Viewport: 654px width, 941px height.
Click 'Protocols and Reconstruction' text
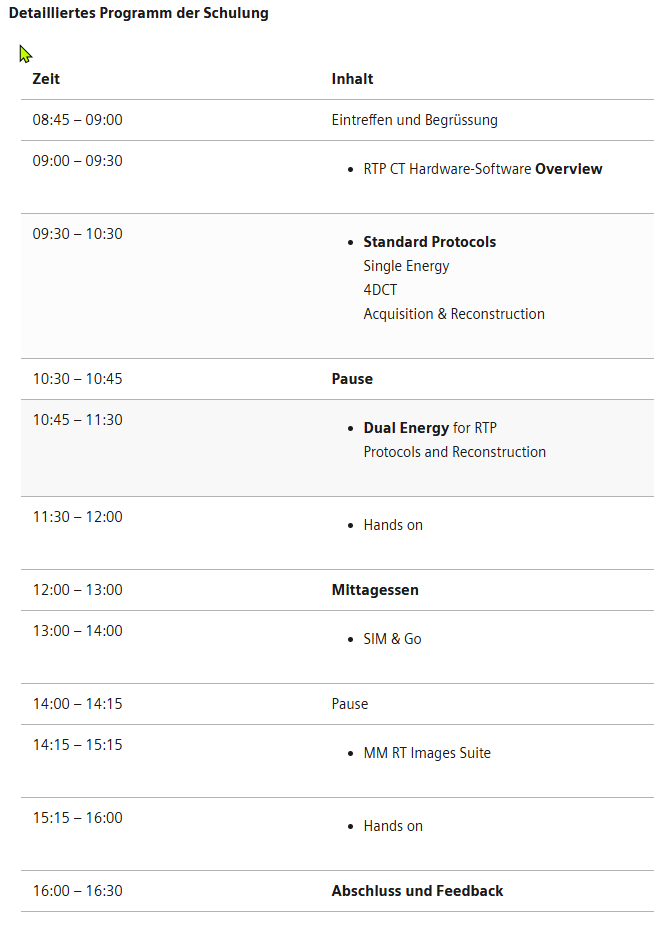[454, 452]
